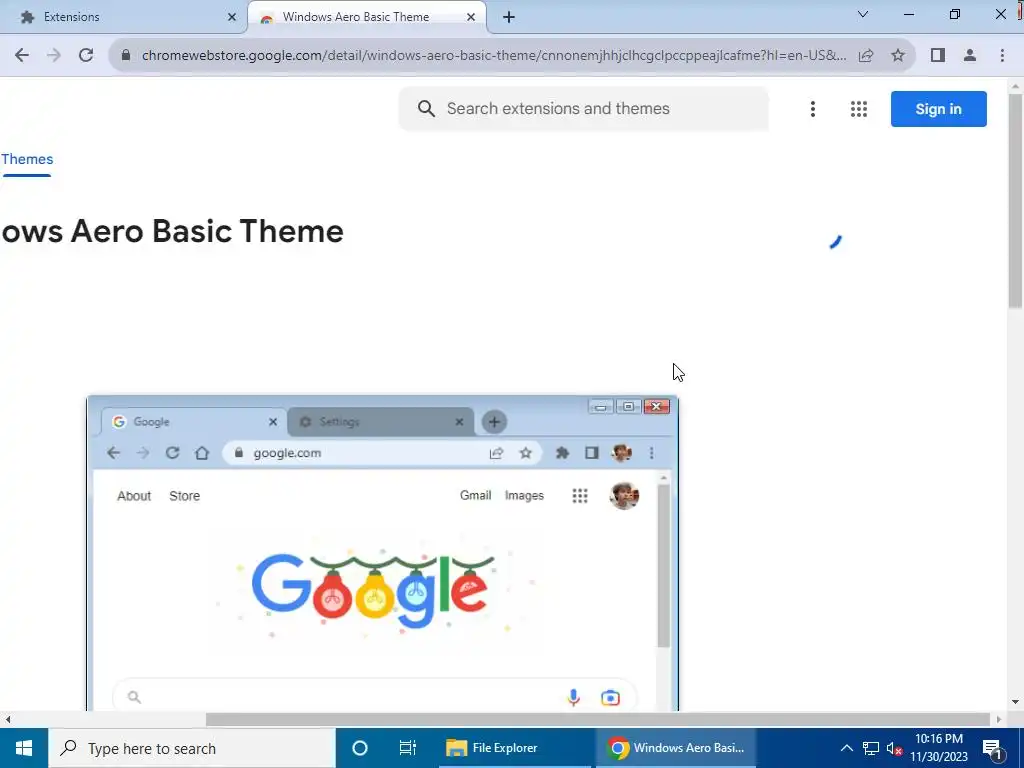The image size is (1024, 768).
Task: Click the horizontal page scrollbar thumb
Action: 598,719
